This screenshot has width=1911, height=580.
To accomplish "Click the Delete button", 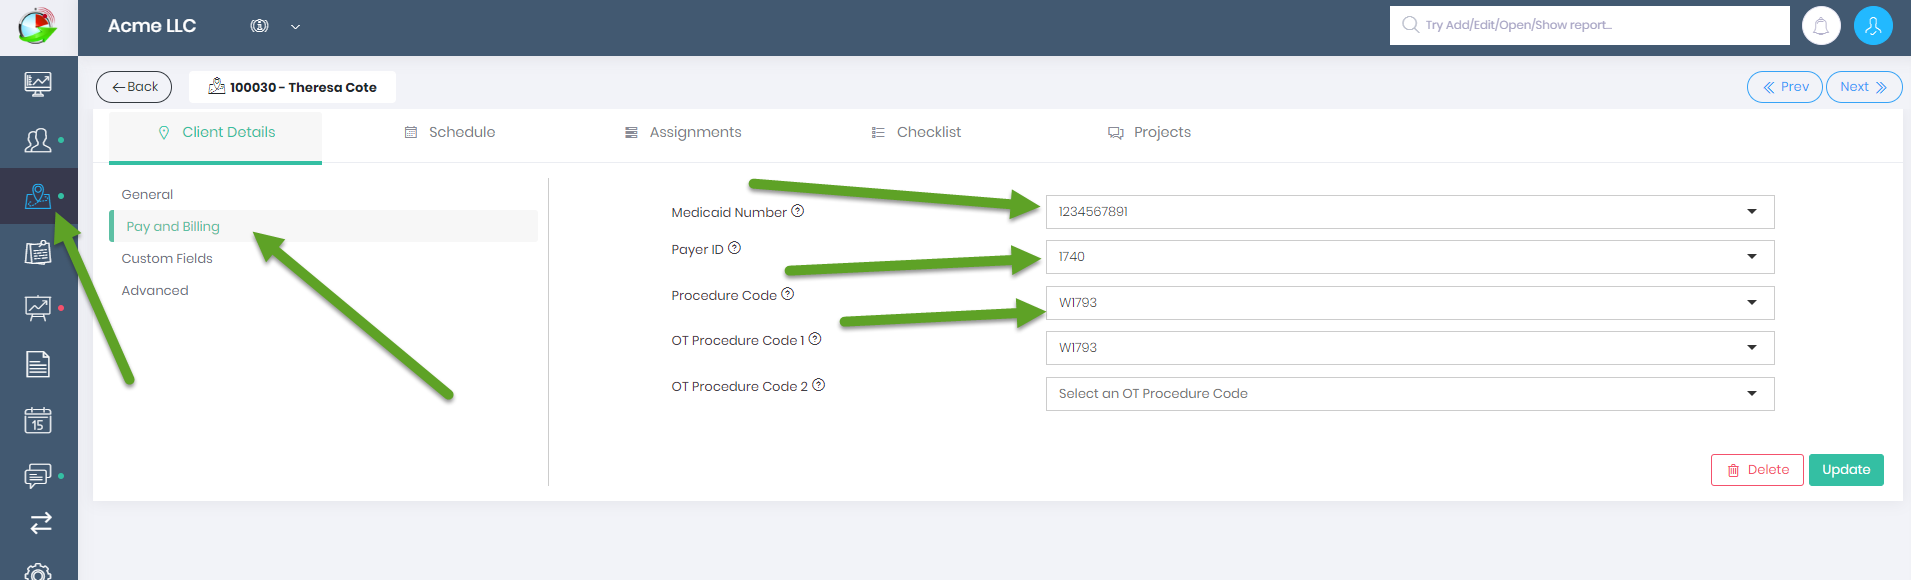I will pos(1757,470).
